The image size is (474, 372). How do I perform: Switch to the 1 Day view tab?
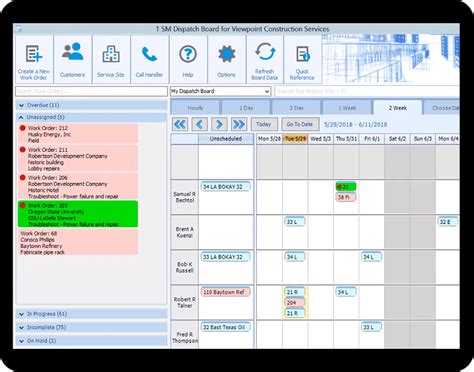(246, 108)
